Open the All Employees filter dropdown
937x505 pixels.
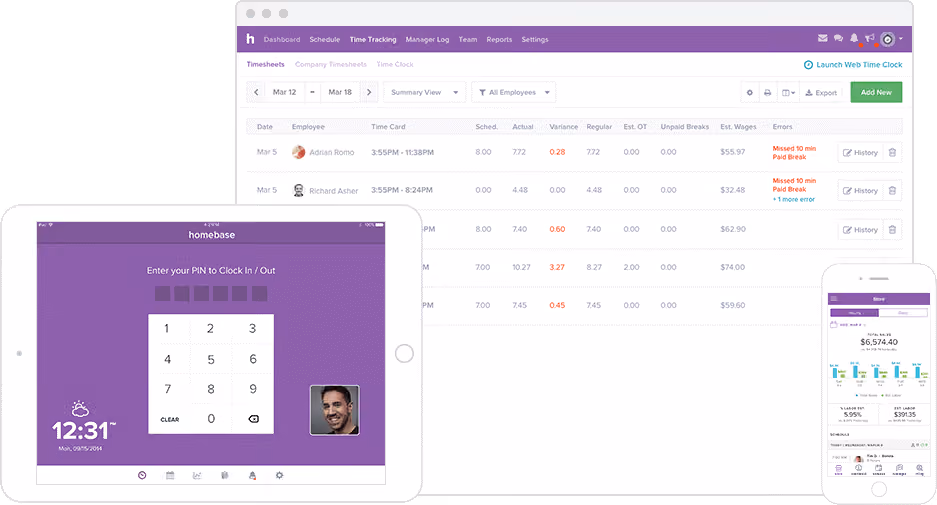[x=513, y=92]
